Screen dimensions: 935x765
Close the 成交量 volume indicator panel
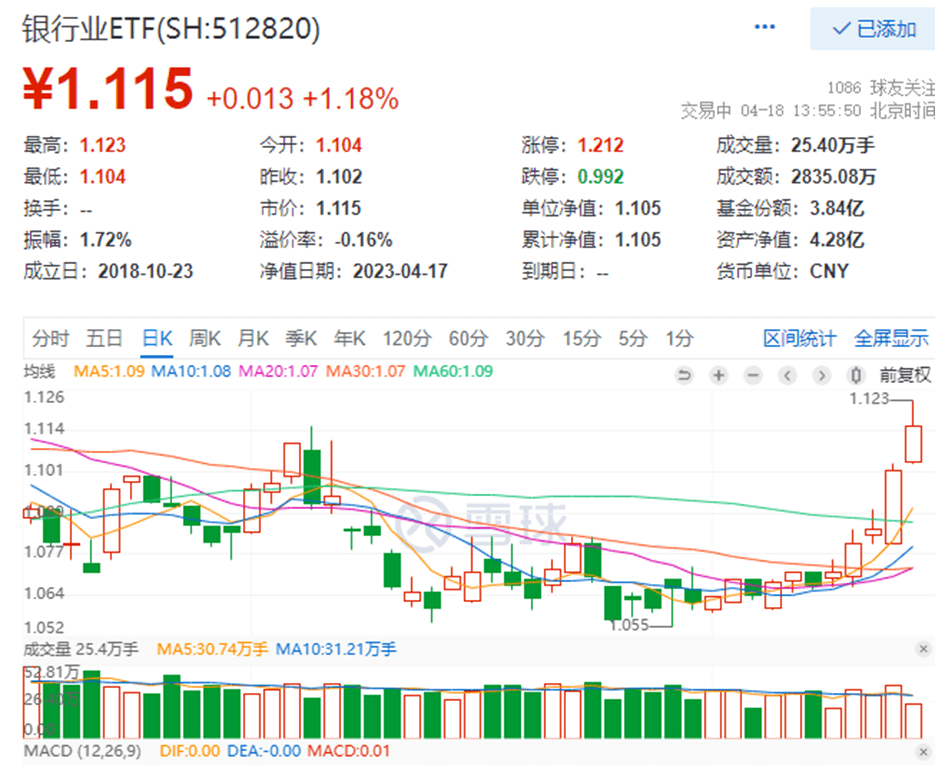[923, 649]
